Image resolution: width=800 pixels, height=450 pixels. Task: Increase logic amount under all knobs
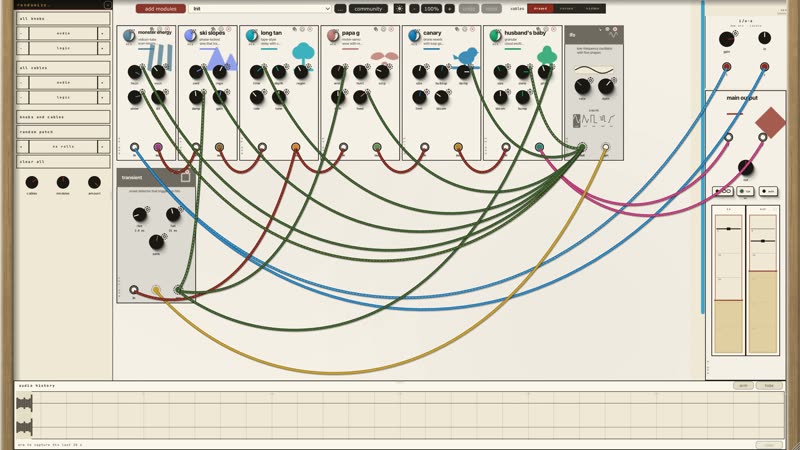[x=104, y=48]
